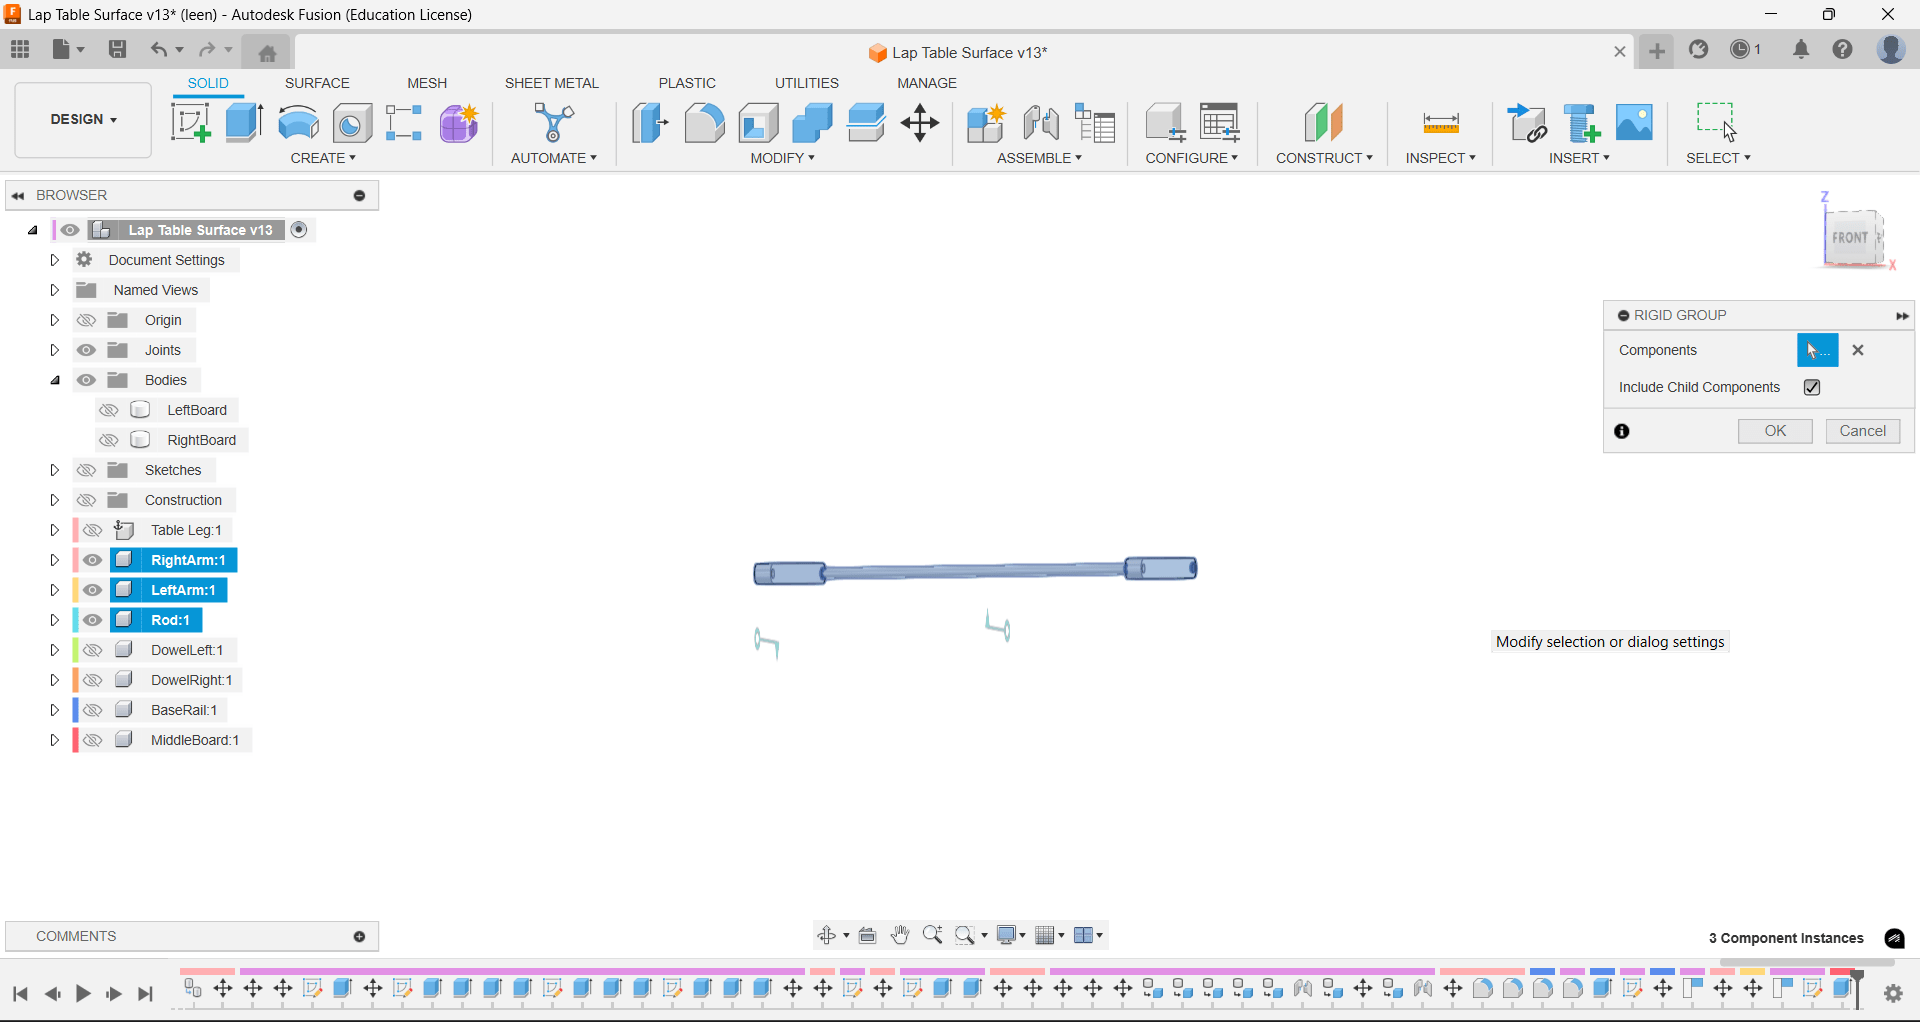1920x1022 pixels.
Task: Expand the BaseRail:1 component
Action: [x=55, y=710]
